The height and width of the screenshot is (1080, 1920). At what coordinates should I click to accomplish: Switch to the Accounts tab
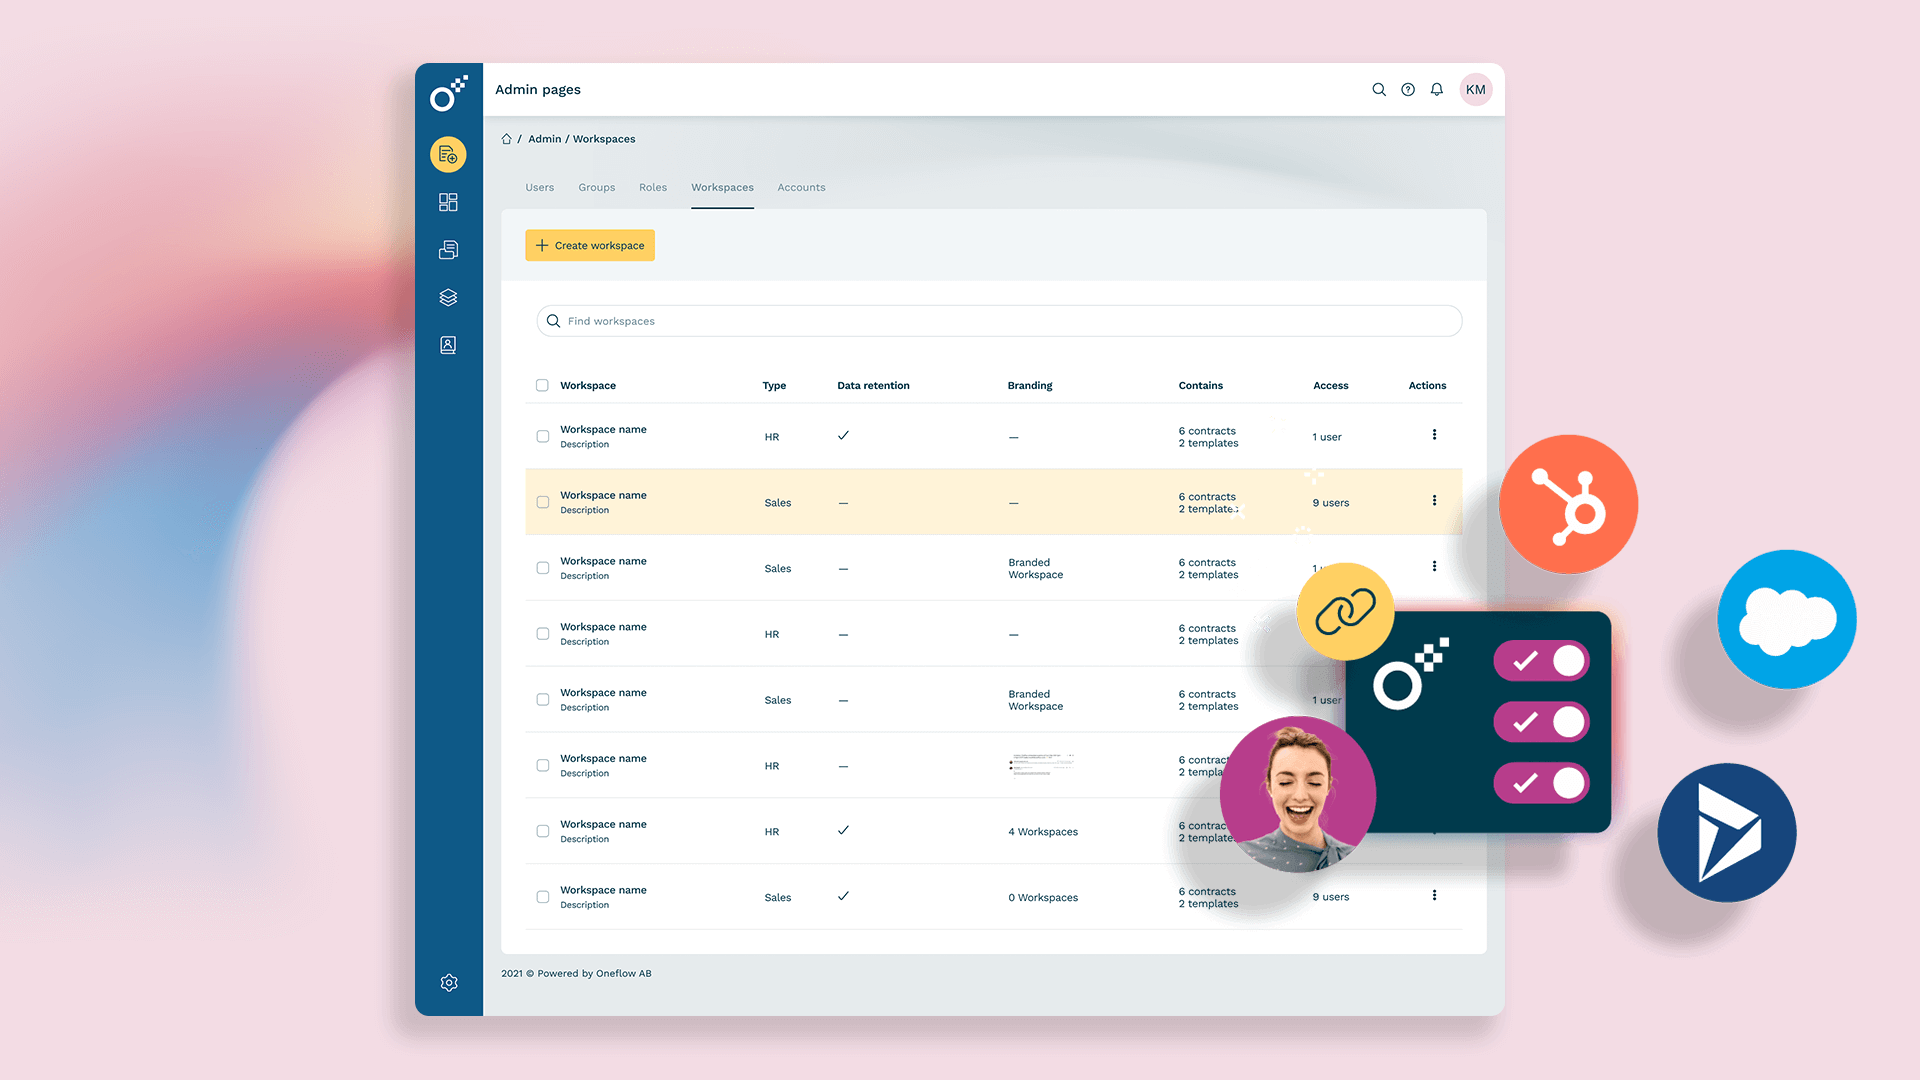[802, 187]
